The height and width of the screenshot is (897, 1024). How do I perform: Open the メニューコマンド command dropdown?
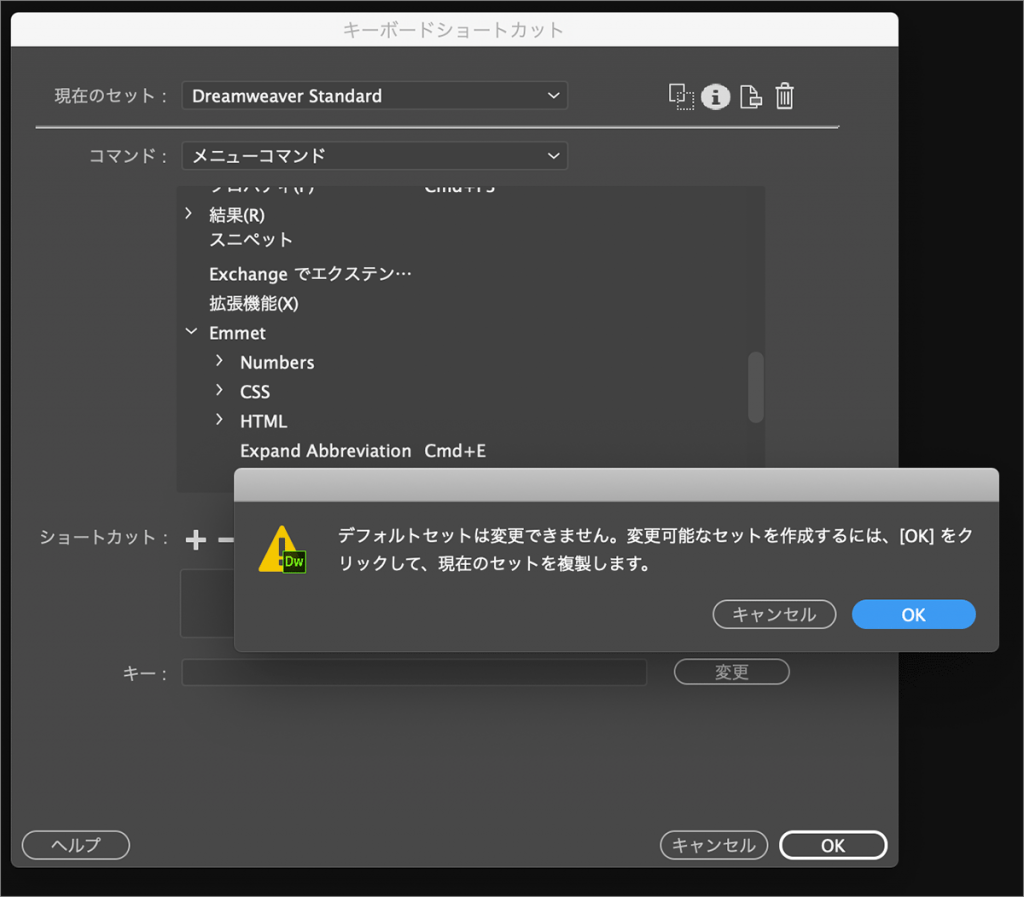pyautogui.click(x=374, y=156)
